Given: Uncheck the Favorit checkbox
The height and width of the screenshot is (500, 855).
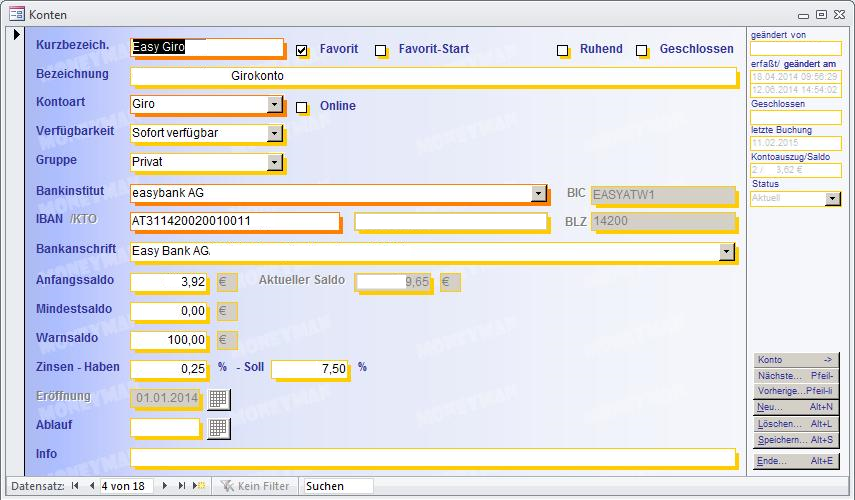Looking at the screenshot, I should (x=302, y=50).
